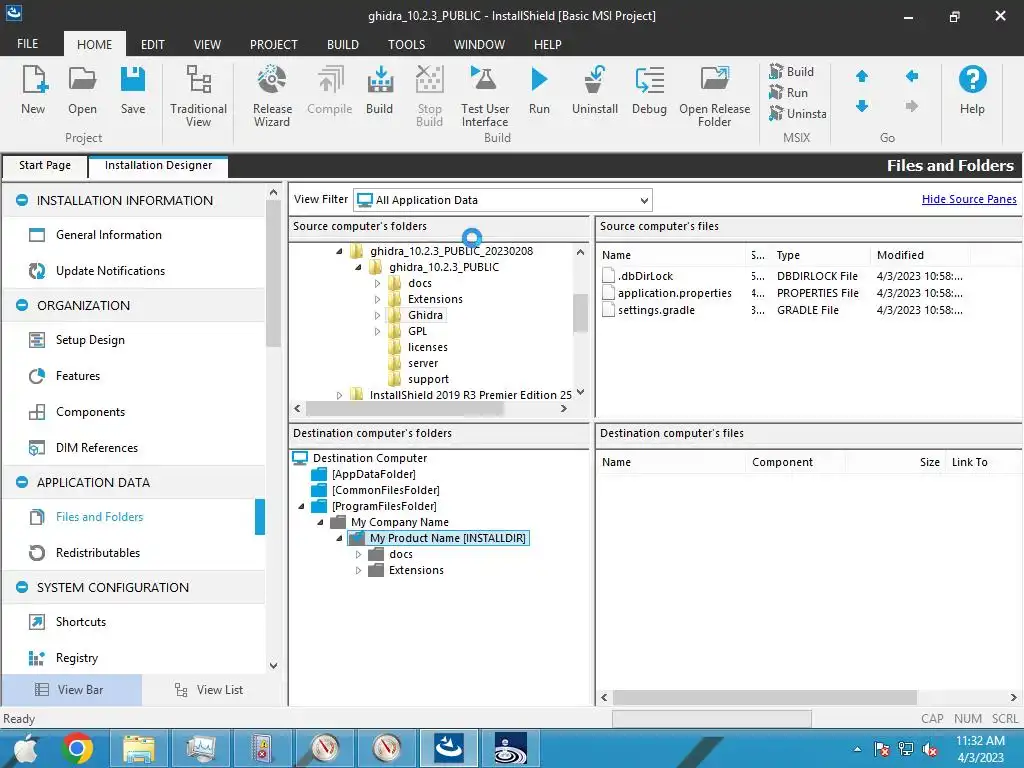Screen dimensions: 1024x768
Task: Expand destination docs folder arrow
Action: (x=359, y=554)
